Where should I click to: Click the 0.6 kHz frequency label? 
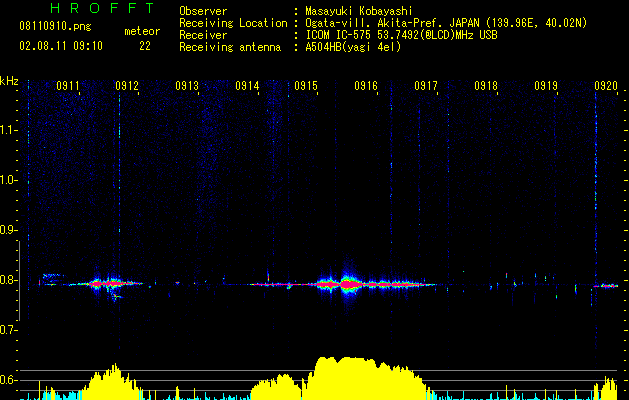click(7, 380)
